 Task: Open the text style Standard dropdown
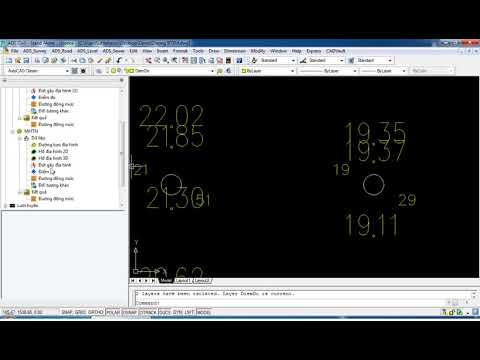293,60
